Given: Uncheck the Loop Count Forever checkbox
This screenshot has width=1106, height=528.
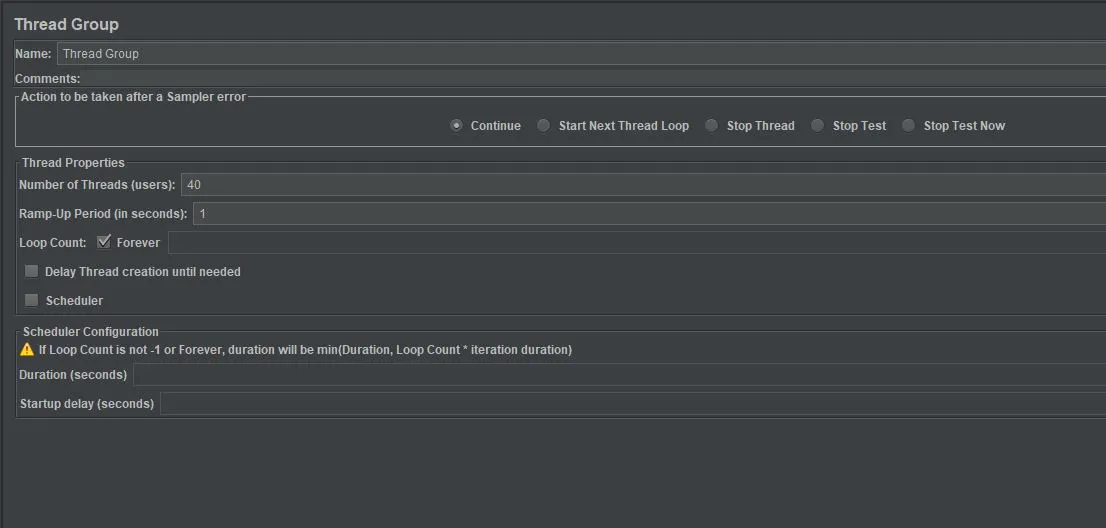Looking at the screenshot, I should (x=104, y=242).
